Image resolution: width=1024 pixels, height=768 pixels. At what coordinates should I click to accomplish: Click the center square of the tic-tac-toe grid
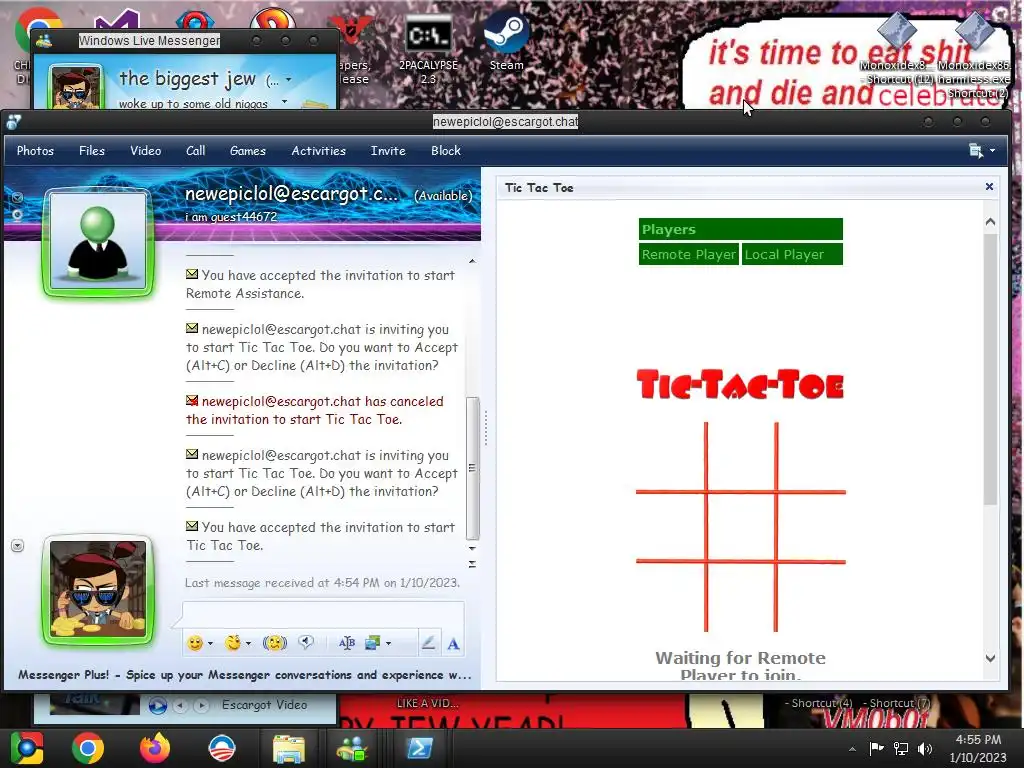point(741,526)
